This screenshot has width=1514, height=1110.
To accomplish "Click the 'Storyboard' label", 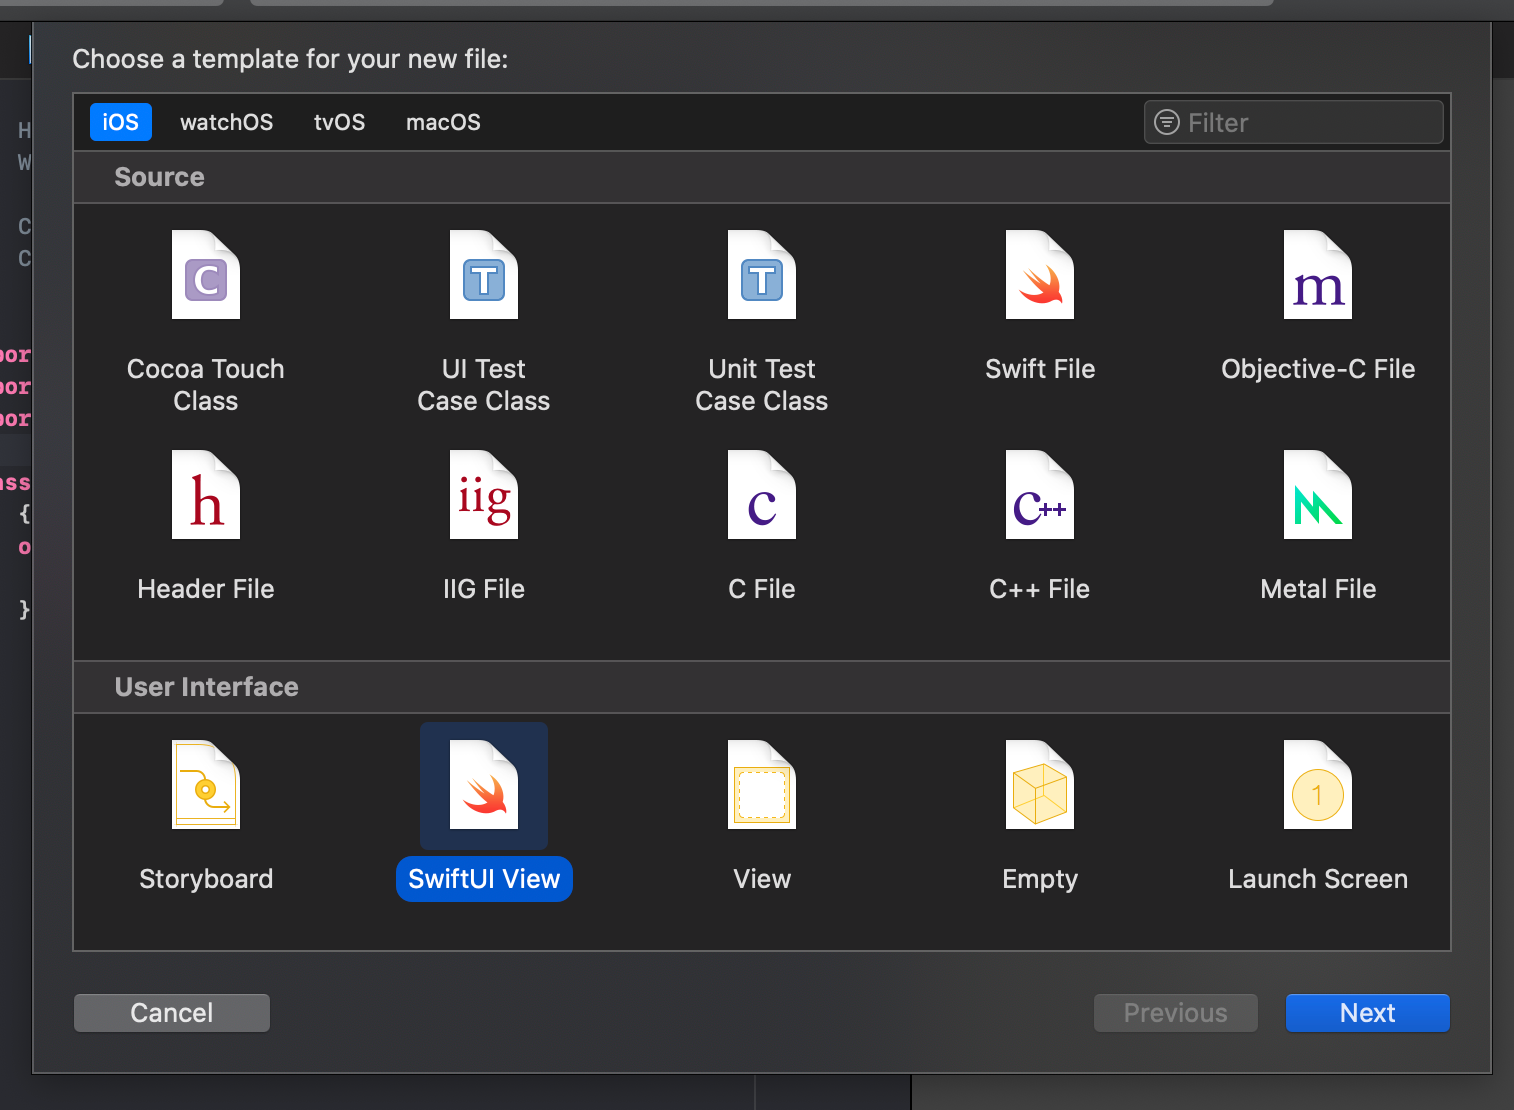I will (x=206, y=879).
